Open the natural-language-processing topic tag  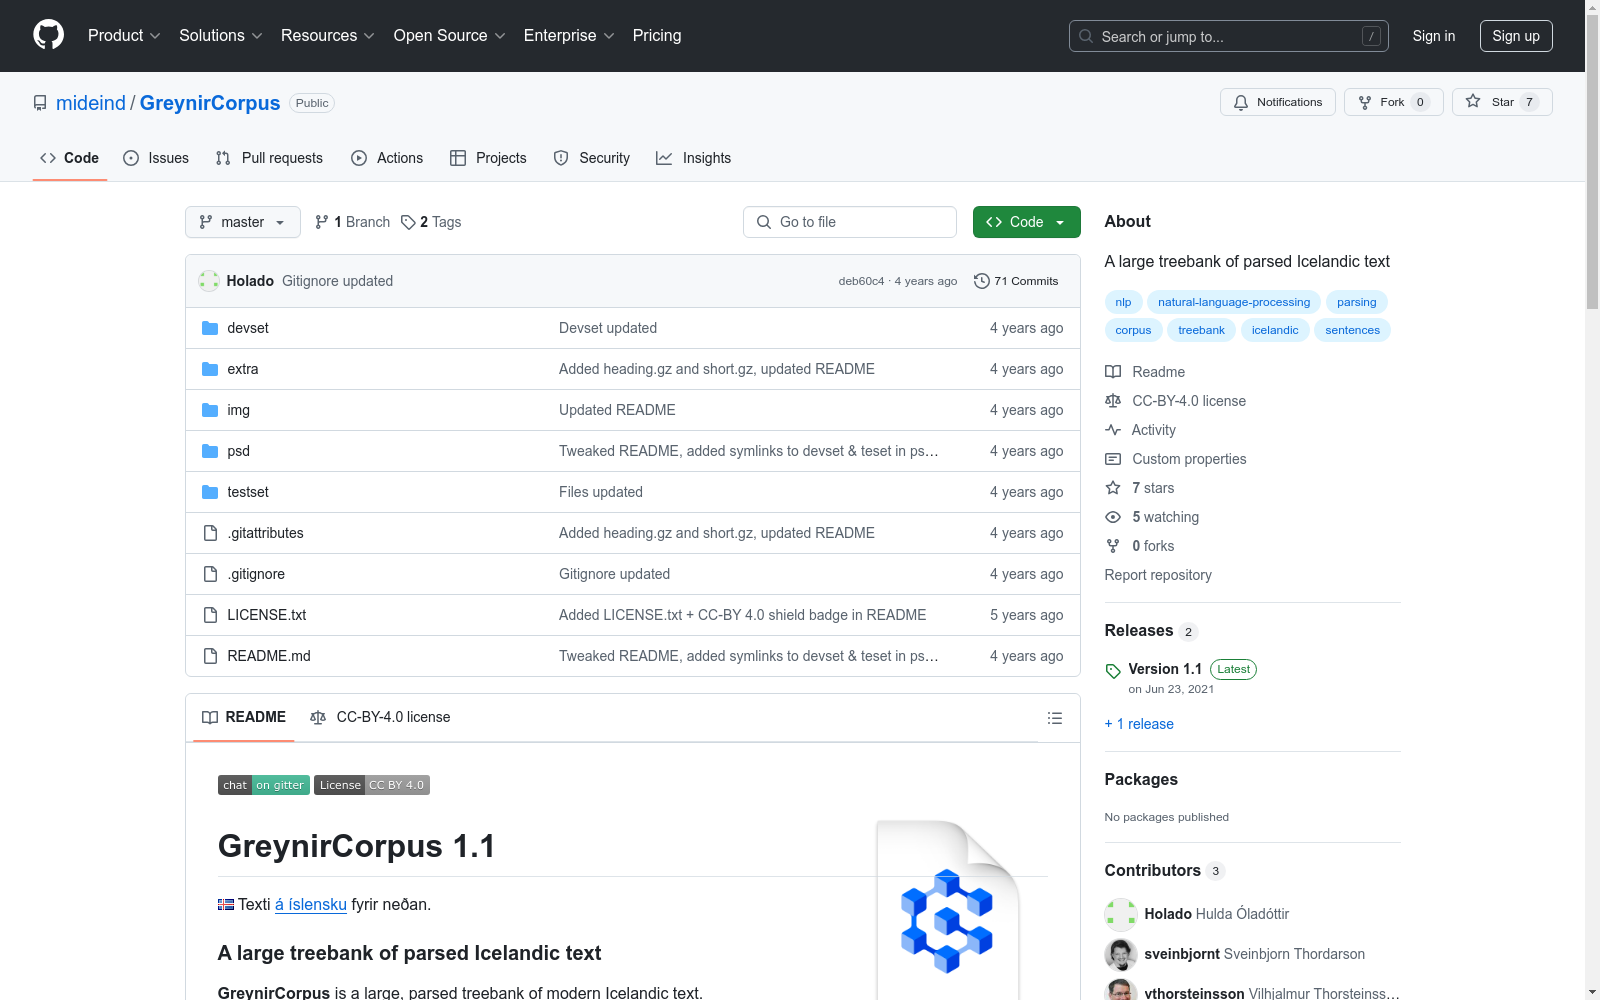click(x=1234, y=302)
